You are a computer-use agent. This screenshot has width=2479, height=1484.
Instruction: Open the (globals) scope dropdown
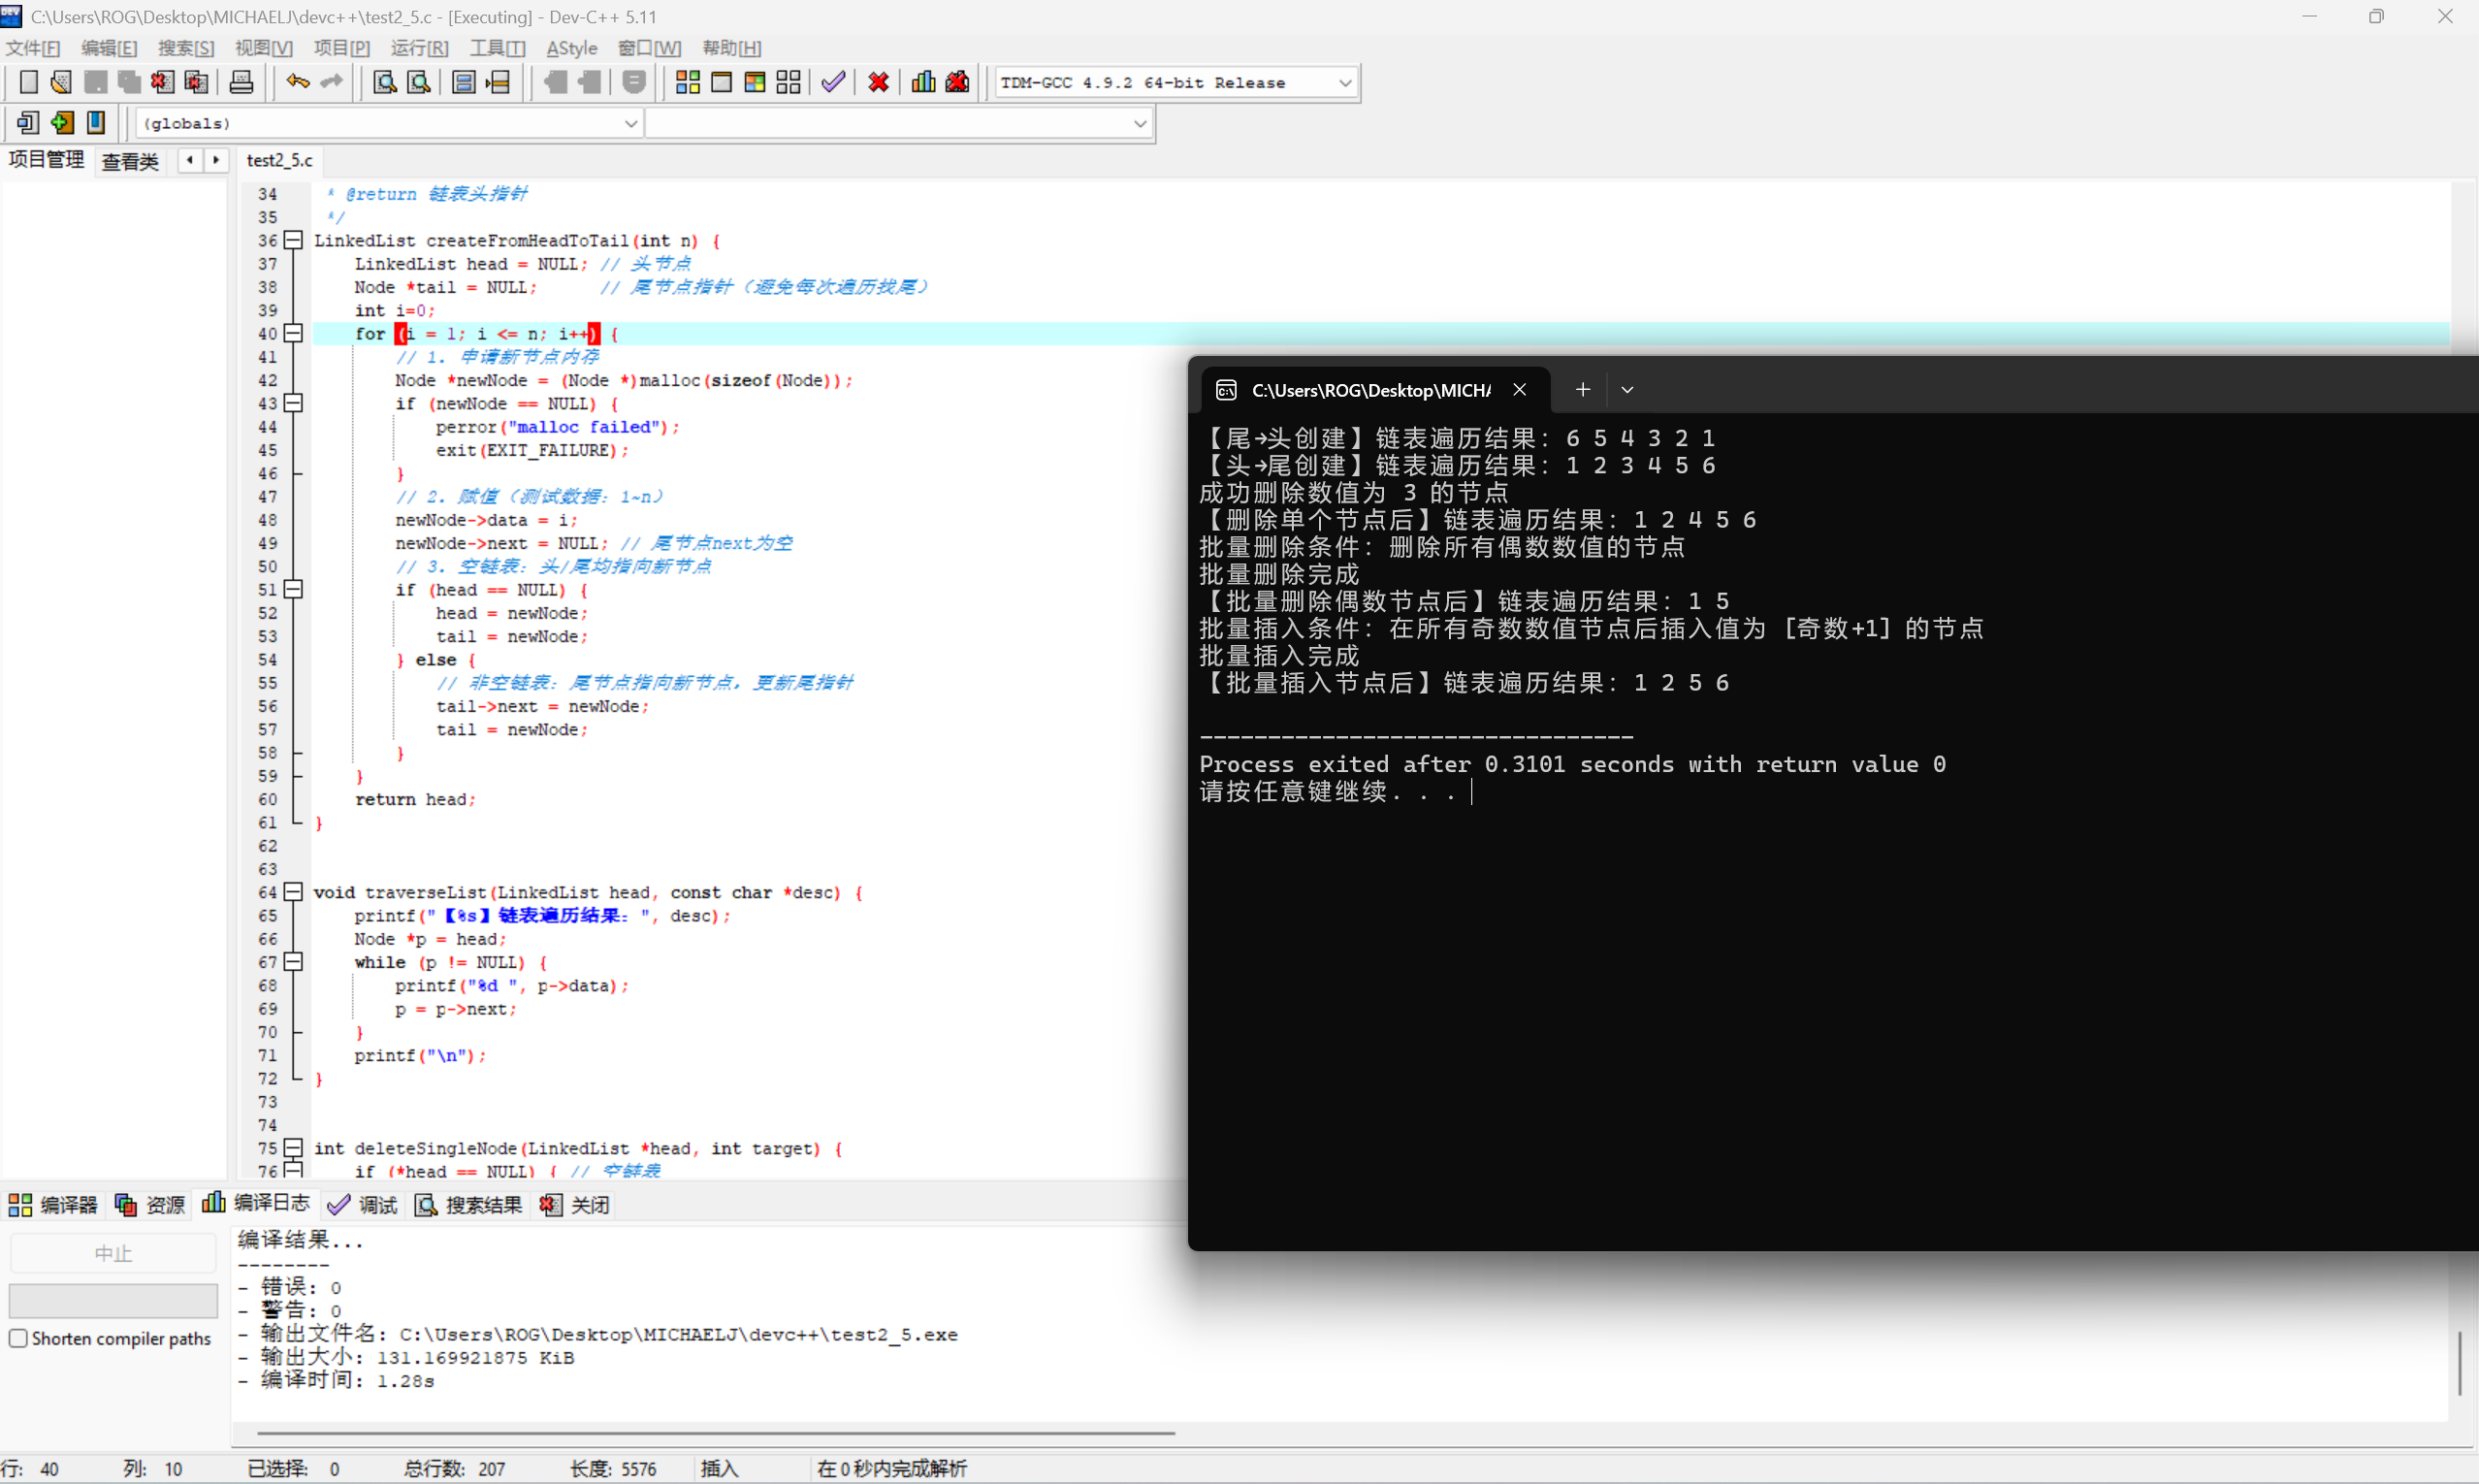pos(630,123)
